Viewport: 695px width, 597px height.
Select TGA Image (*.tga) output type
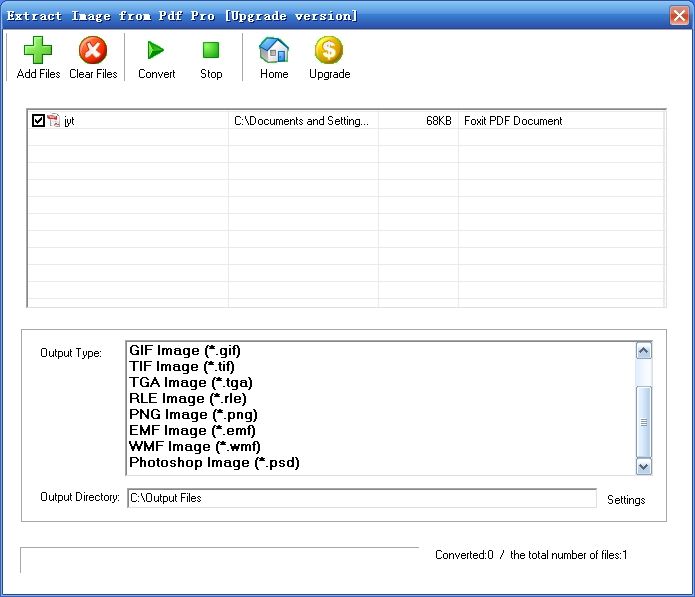click(191, 382)
